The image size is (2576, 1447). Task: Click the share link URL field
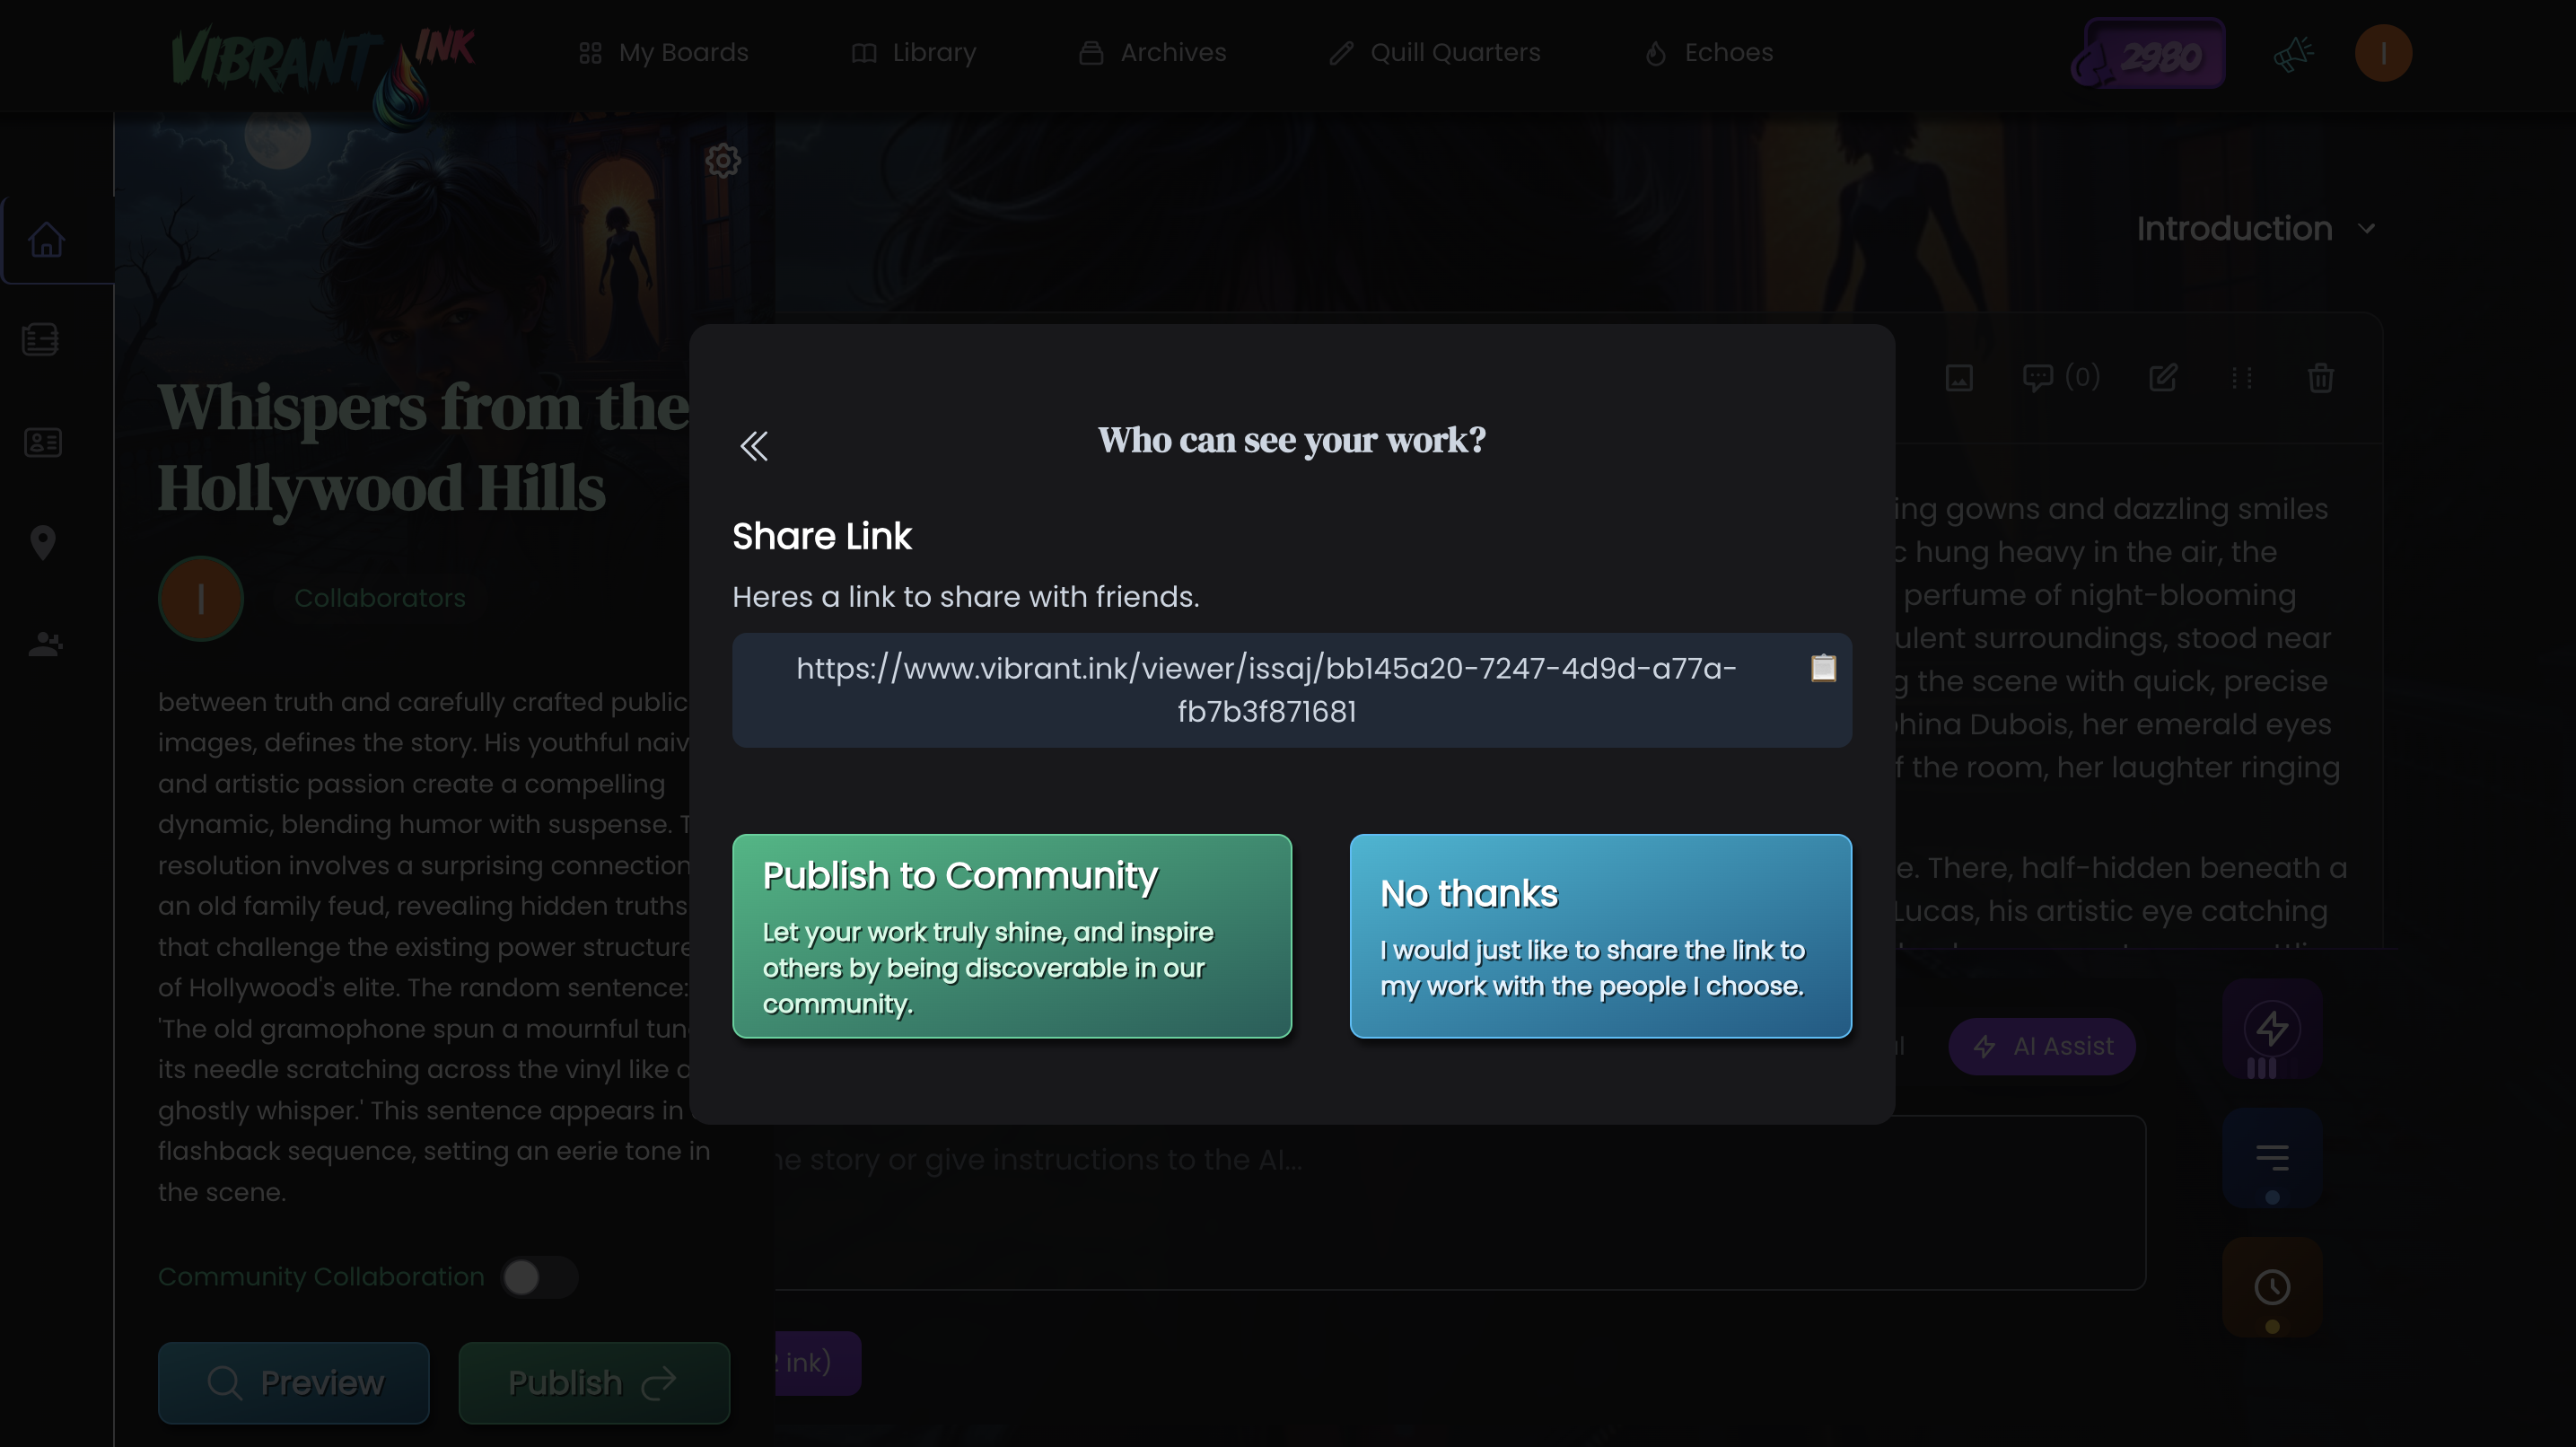[1265, 690]
